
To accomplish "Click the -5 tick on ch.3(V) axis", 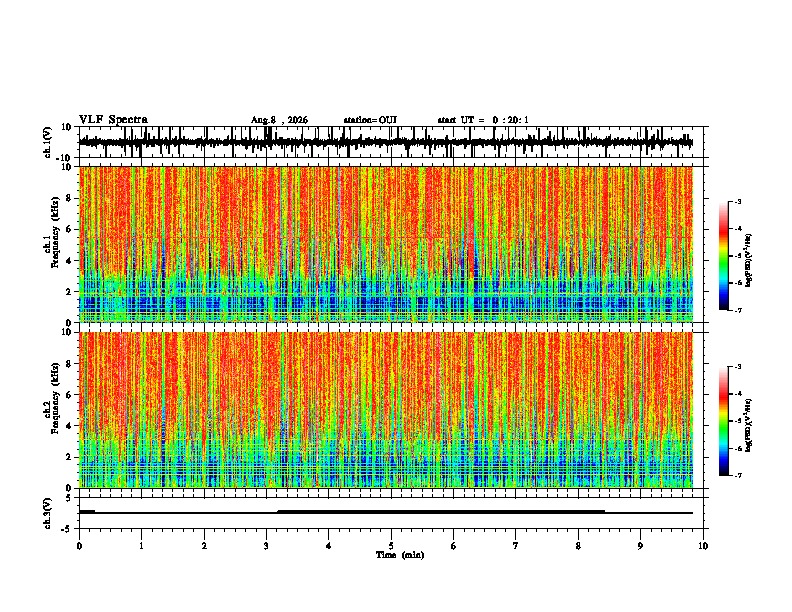I will coord(67,529).
